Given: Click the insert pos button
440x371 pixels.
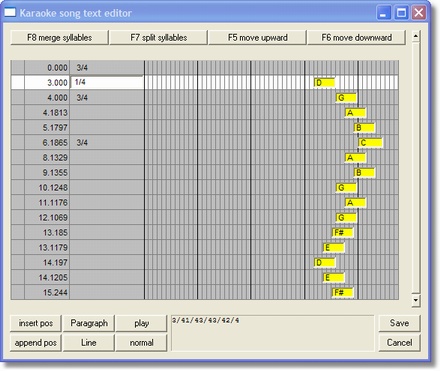Looking at the screenshot, I should 36,323.
